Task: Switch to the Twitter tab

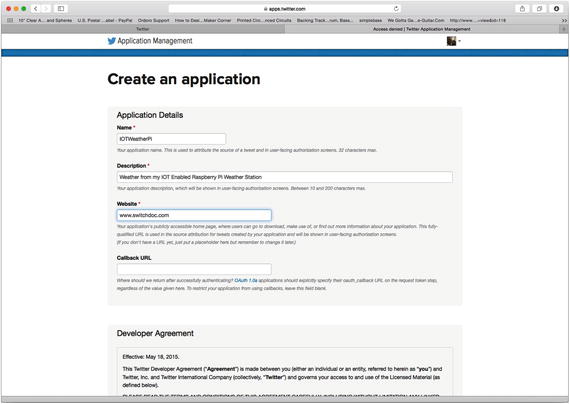Action: 143,29
